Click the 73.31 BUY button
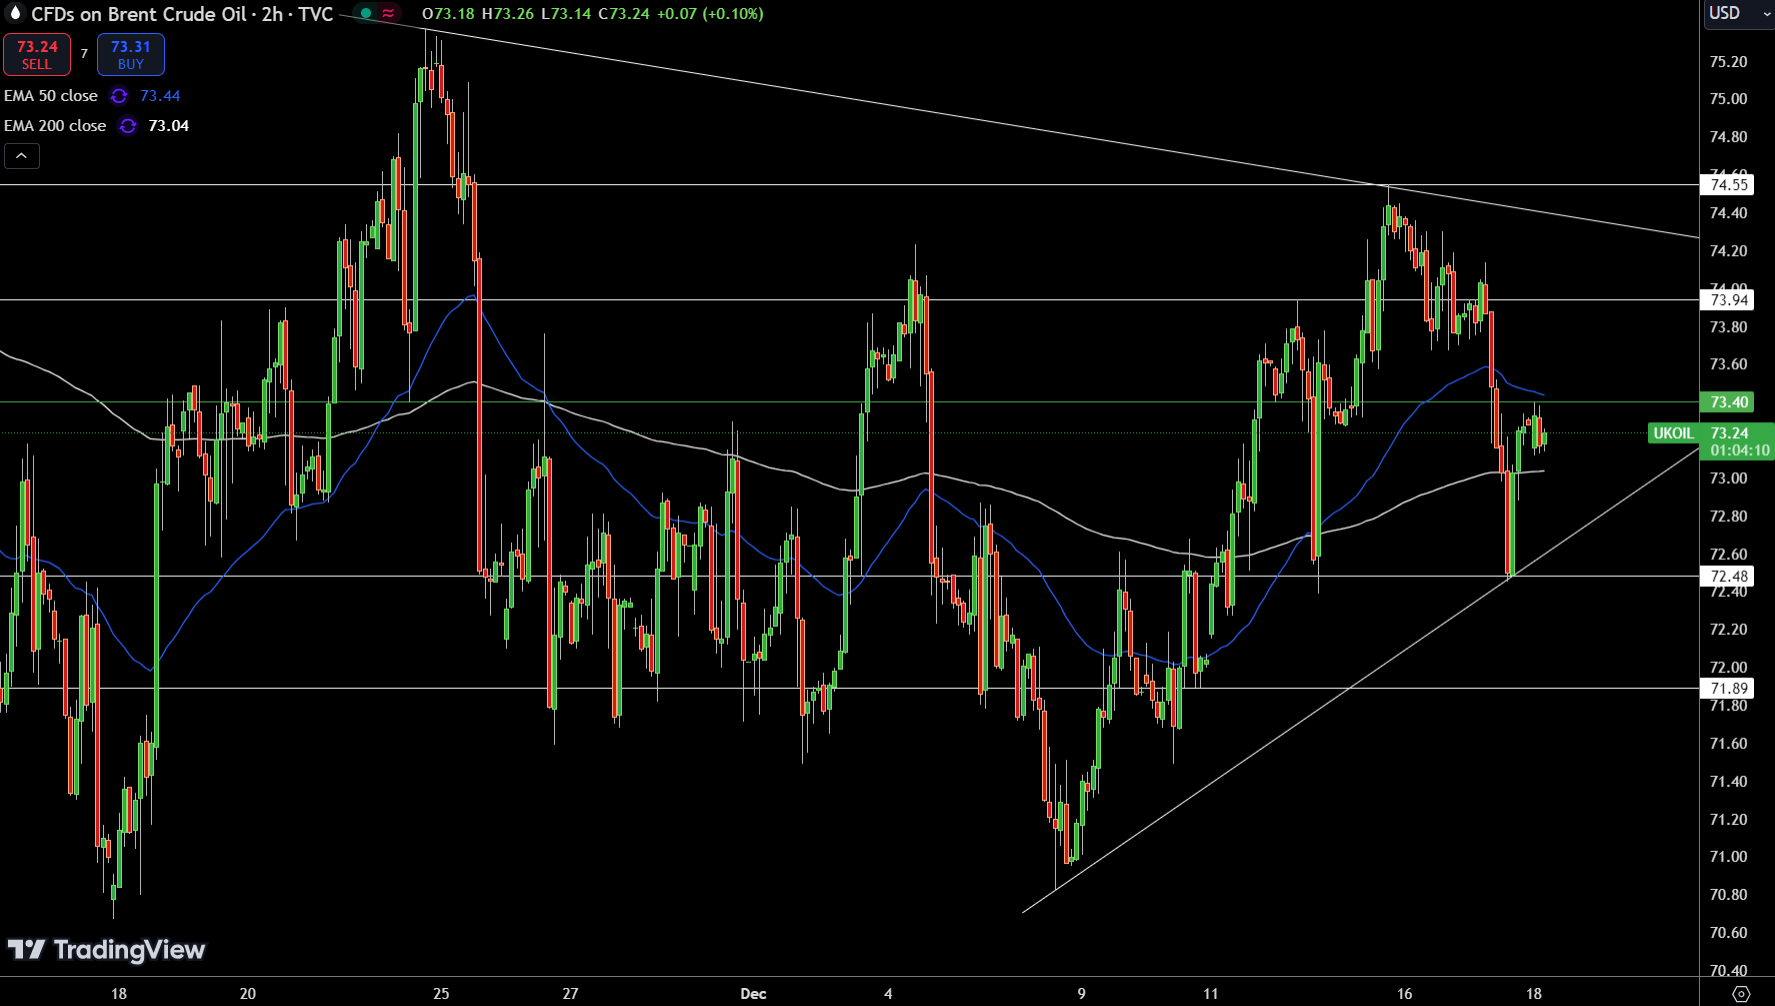This screenshot has width=1775, height=1006. point(131,55)
